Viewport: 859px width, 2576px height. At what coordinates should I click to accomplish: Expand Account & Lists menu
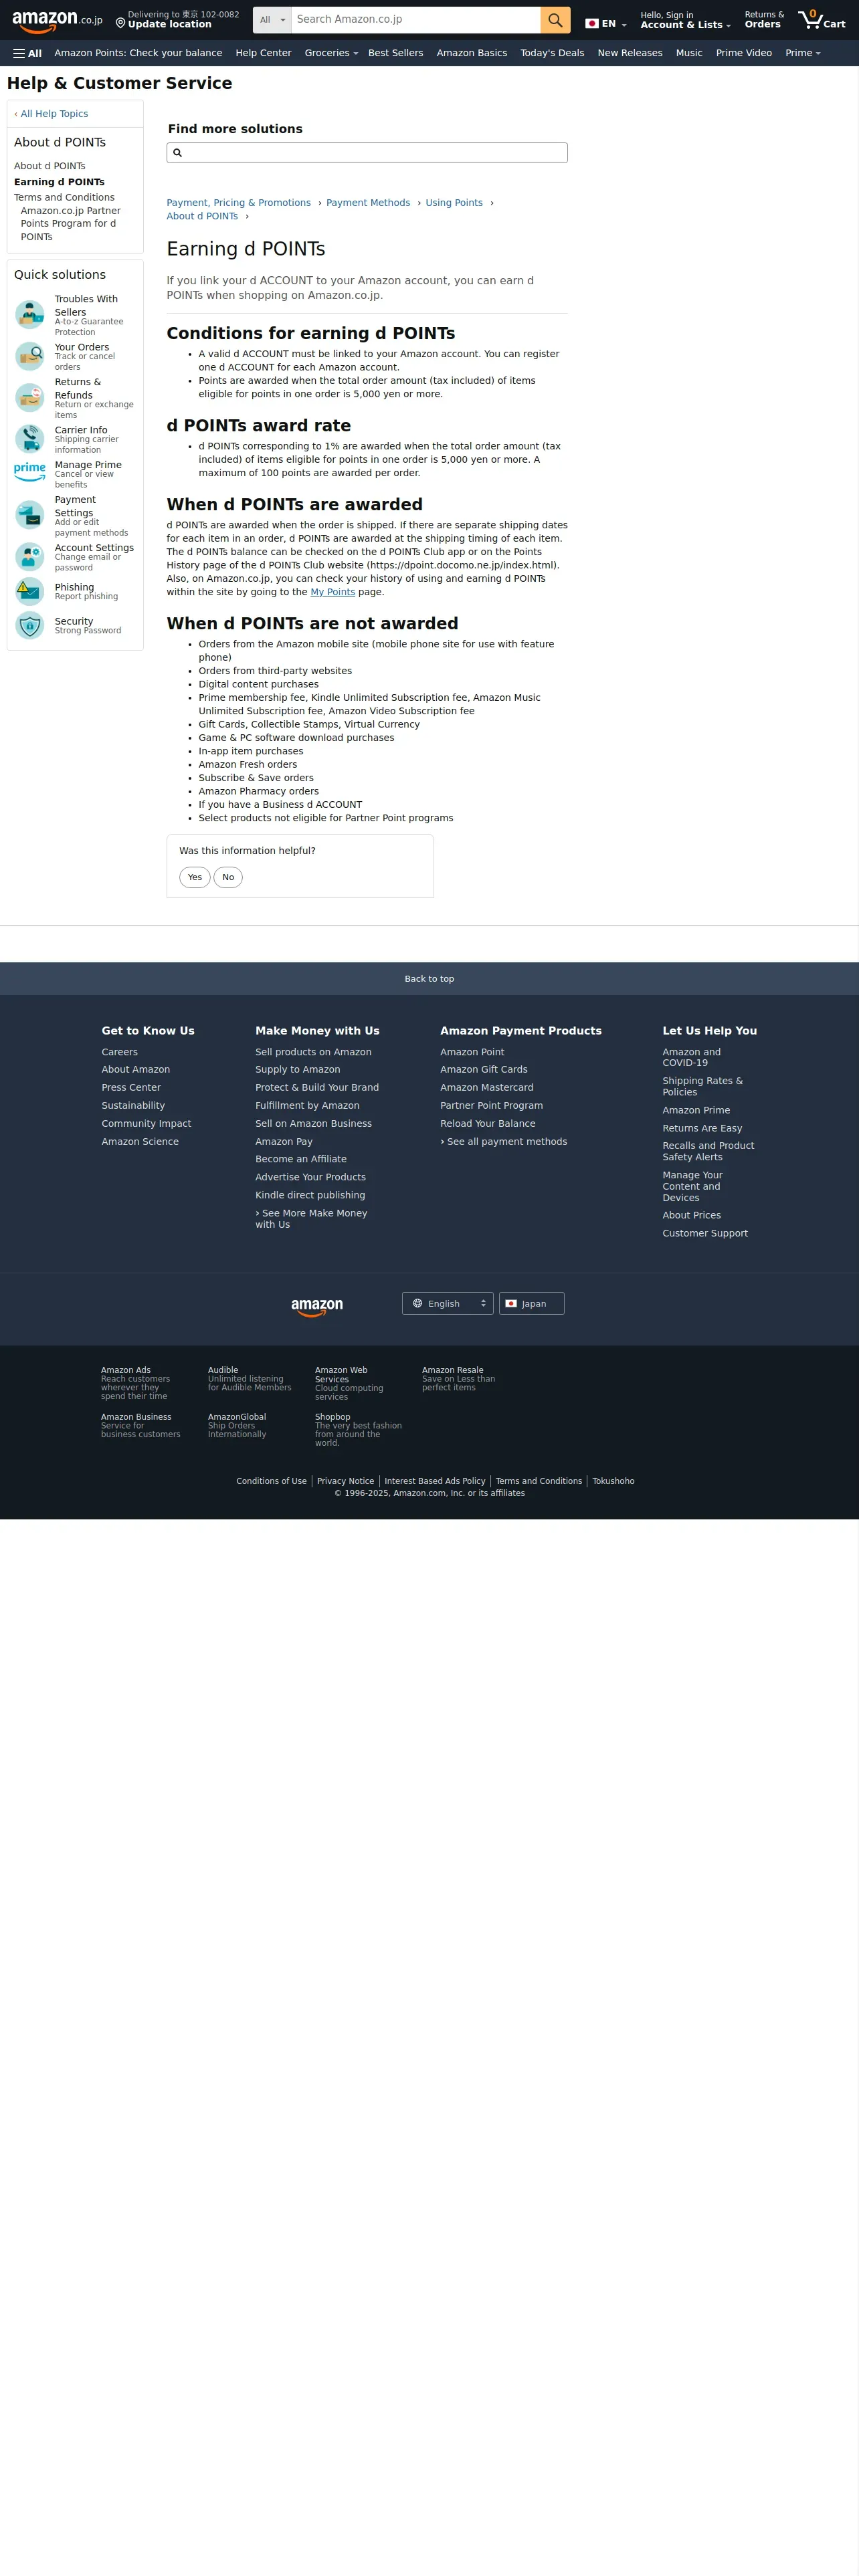(686, 20)
